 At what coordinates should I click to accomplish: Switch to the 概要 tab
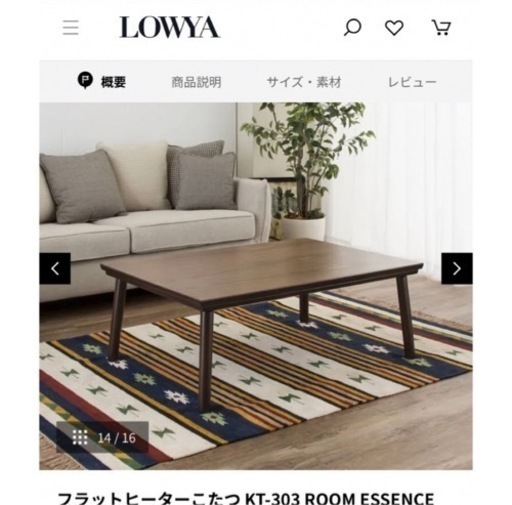(113, 82)
